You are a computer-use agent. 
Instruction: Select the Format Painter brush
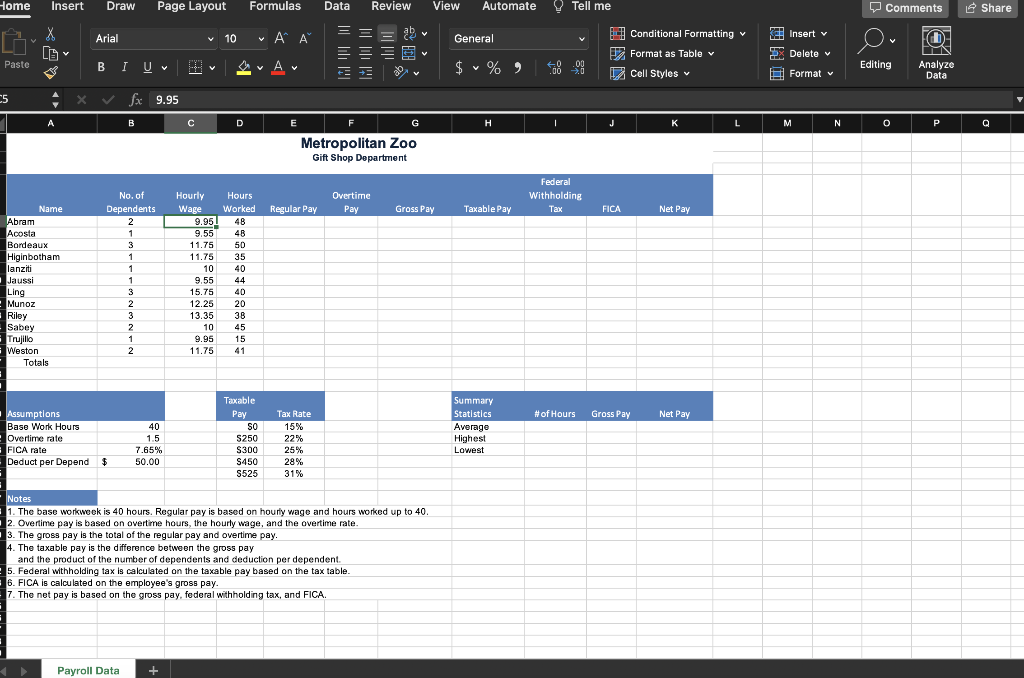coord(50,73)
